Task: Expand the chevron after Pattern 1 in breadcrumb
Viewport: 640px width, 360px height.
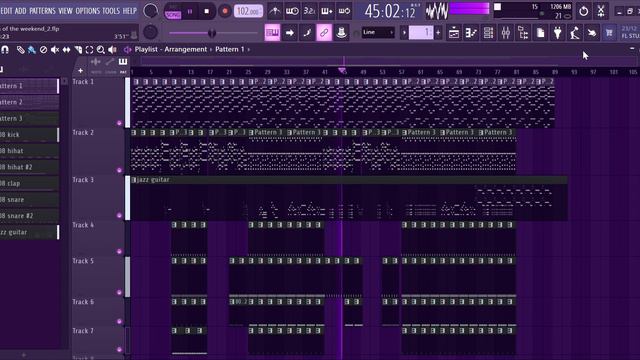Action: point(249,49)
